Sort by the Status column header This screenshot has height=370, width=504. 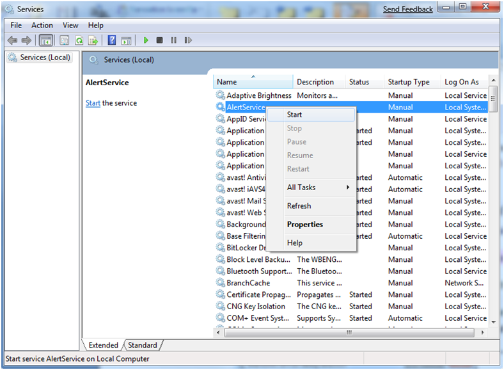pyautogui.click(x=365, y=82)
